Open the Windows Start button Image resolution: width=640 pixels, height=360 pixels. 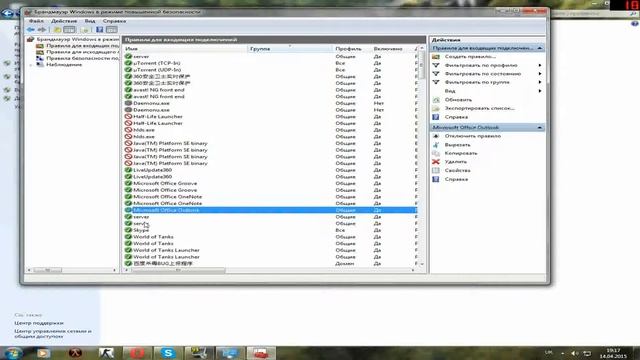[x=13, y=353]
